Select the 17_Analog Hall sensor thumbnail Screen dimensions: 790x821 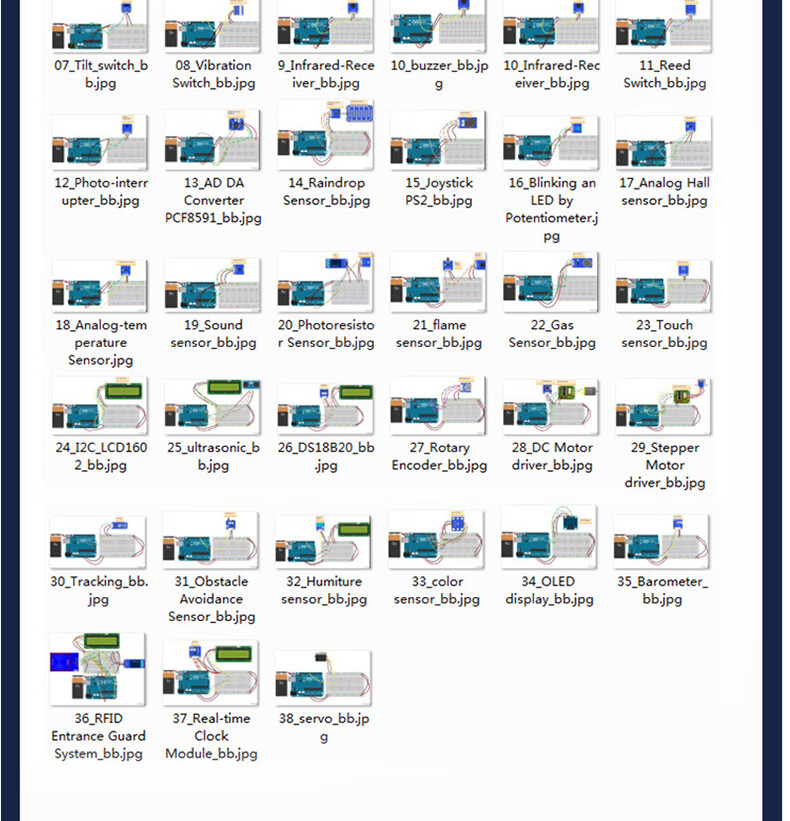tap(664, 142)
